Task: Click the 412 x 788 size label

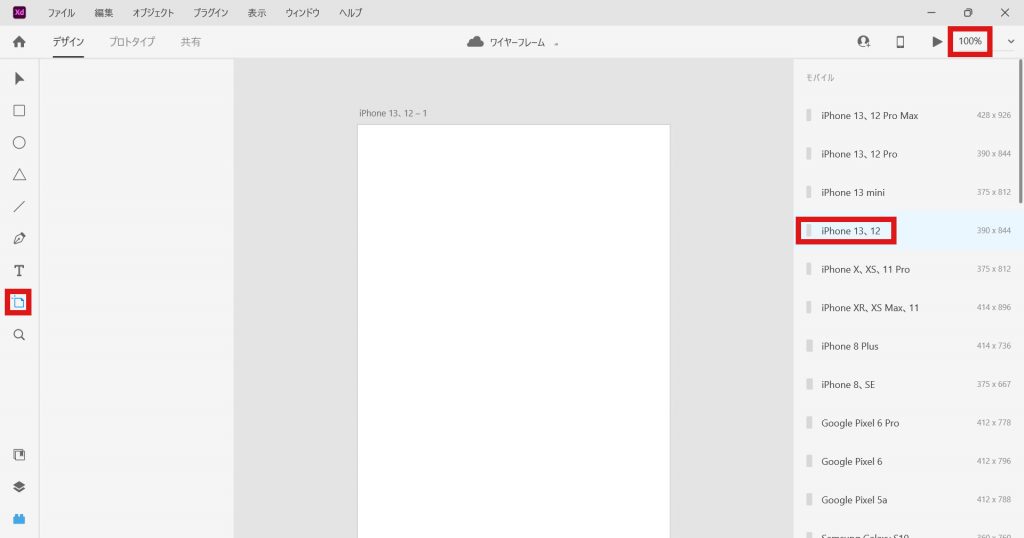Action: (x=993, y=499)
